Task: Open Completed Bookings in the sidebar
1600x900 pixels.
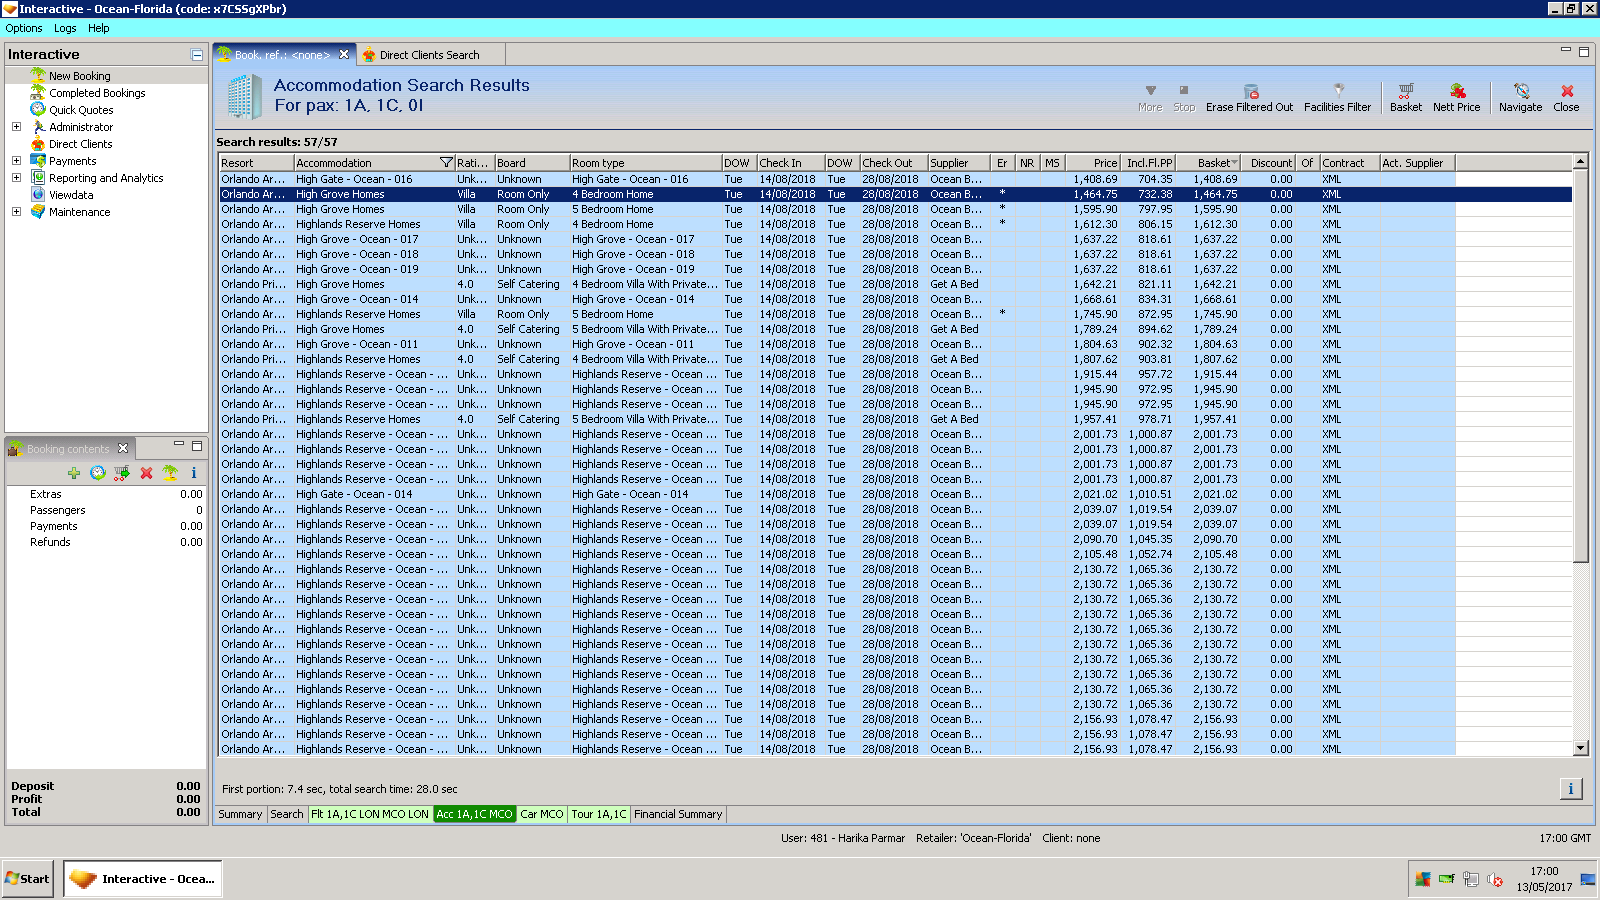Action: pos(97,93)
